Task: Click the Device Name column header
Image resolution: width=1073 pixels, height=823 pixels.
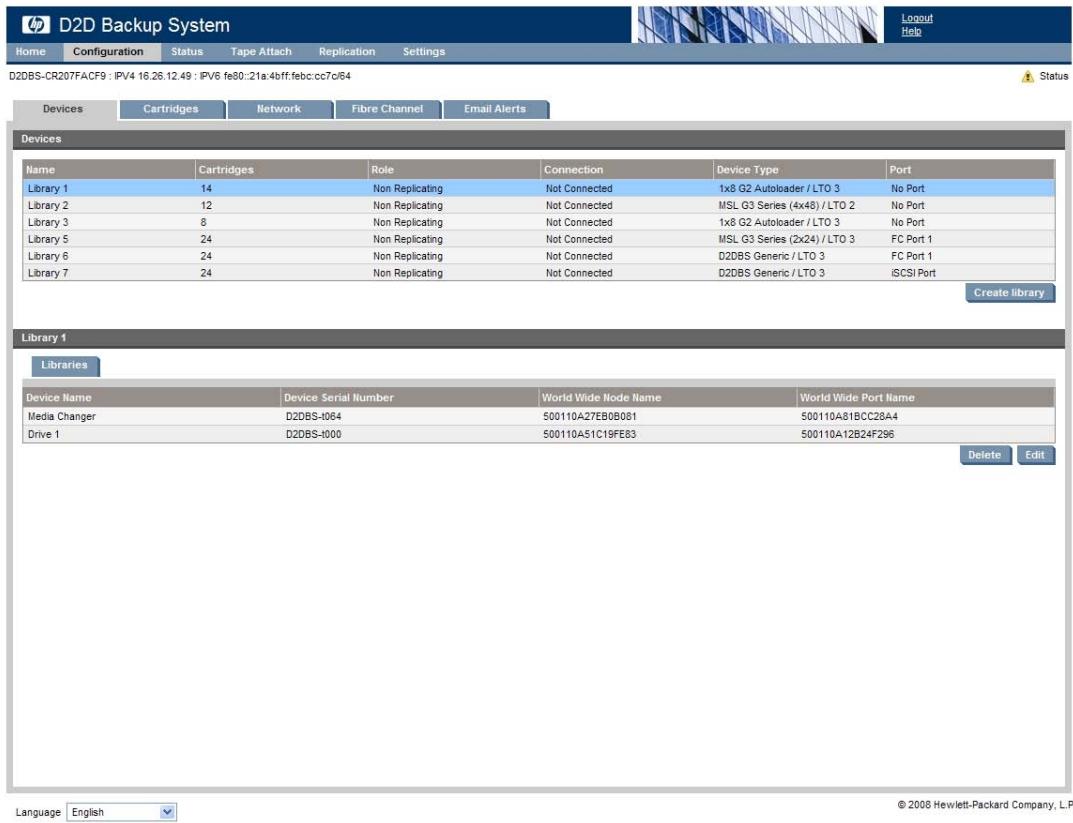Action: coord(152,397)
